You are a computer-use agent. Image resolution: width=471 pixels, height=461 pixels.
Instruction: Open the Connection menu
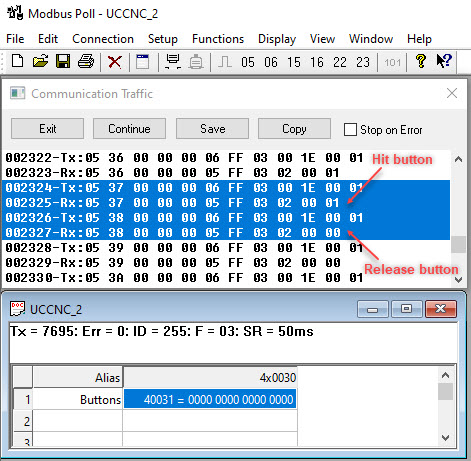pyautogui.click(x=103, y=39)
